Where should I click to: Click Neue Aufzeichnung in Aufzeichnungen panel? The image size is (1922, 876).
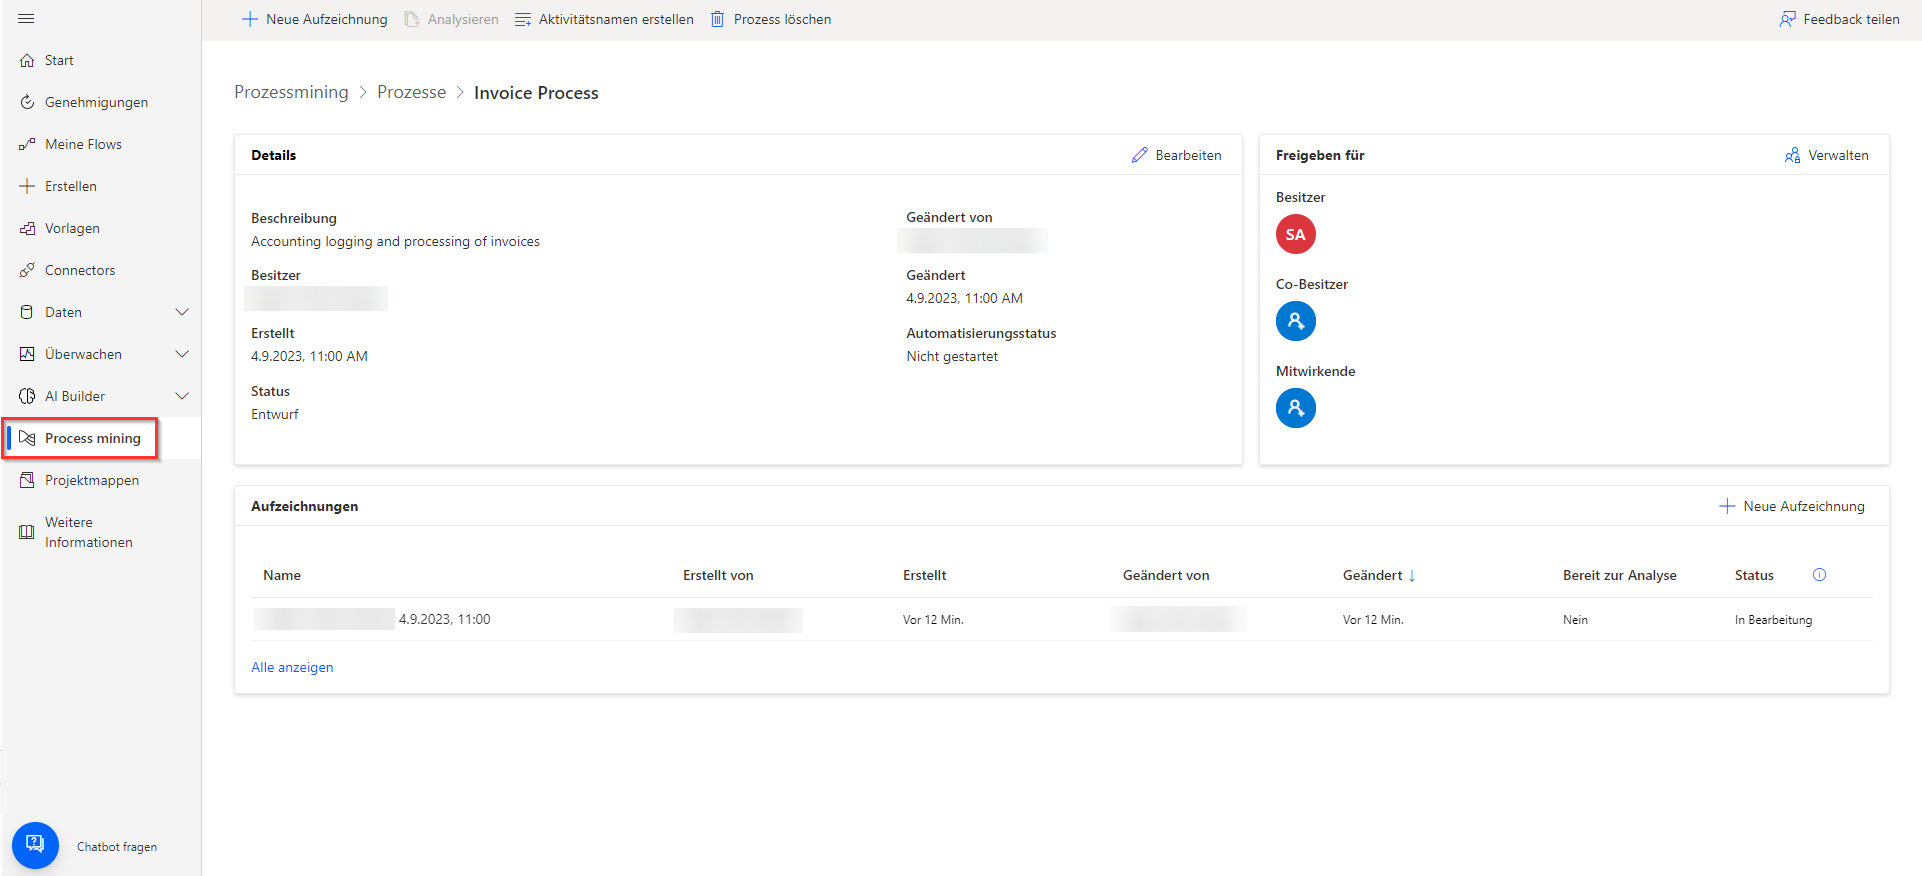click(x=1792, y=506)
